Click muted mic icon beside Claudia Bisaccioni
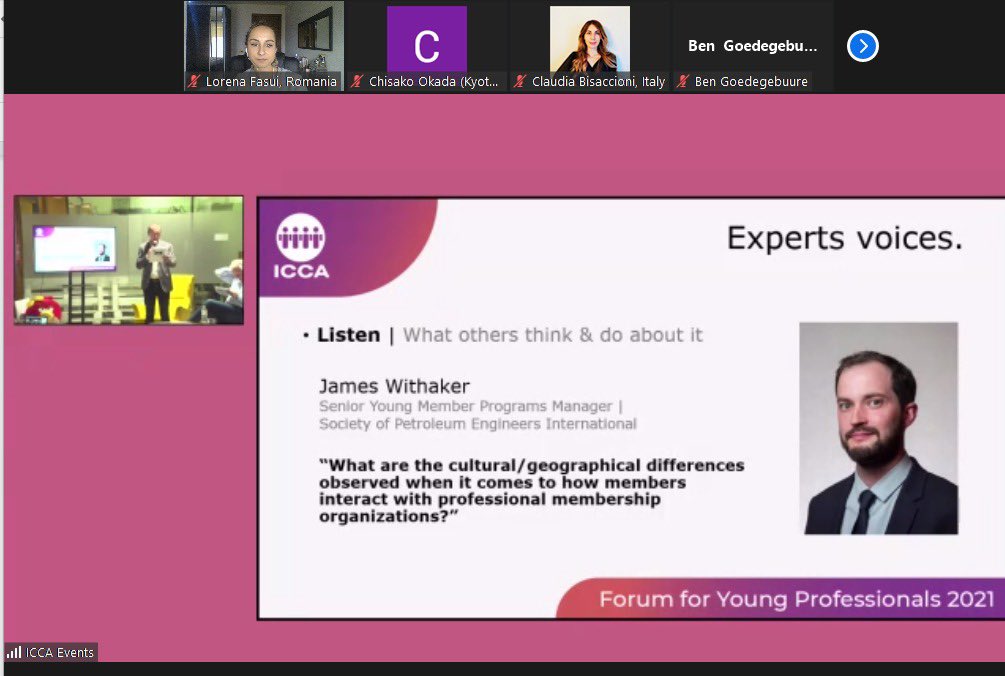 [520, 81]
